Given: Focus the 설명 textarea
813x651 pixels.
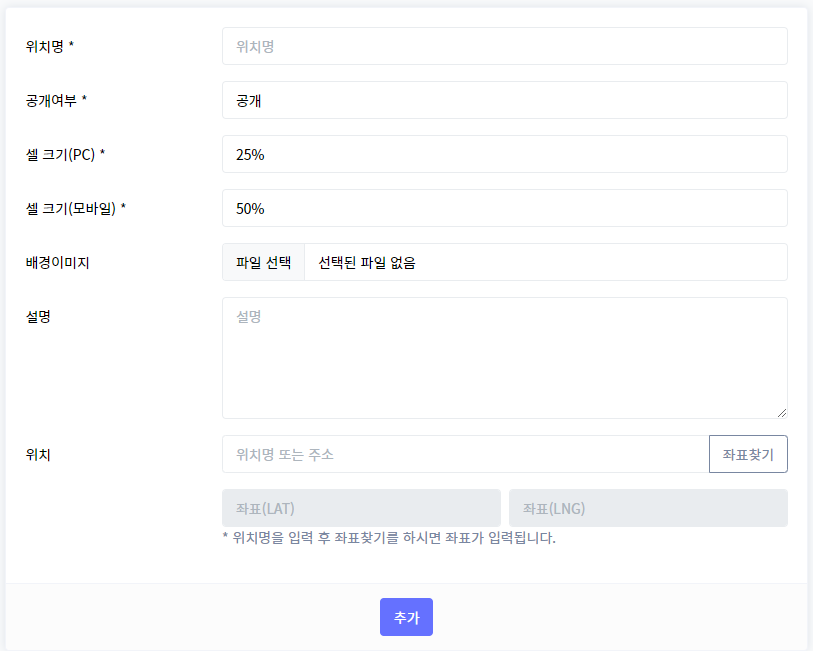Looking at the screenshot, I should [504, 358].
